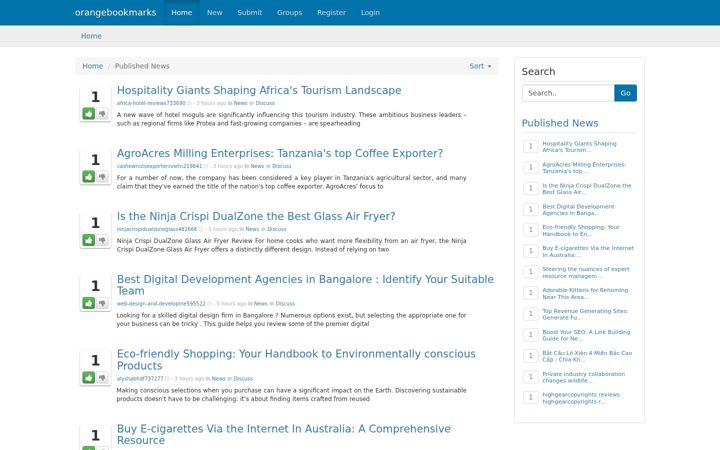
Task: Click News category under Hospitality Giants story
Action: pos(241,103)
